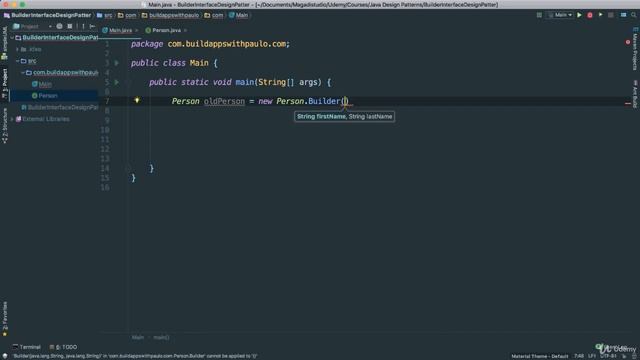
Task: Open the Main run configuration dropdown
Action: (x=560, y=15)
